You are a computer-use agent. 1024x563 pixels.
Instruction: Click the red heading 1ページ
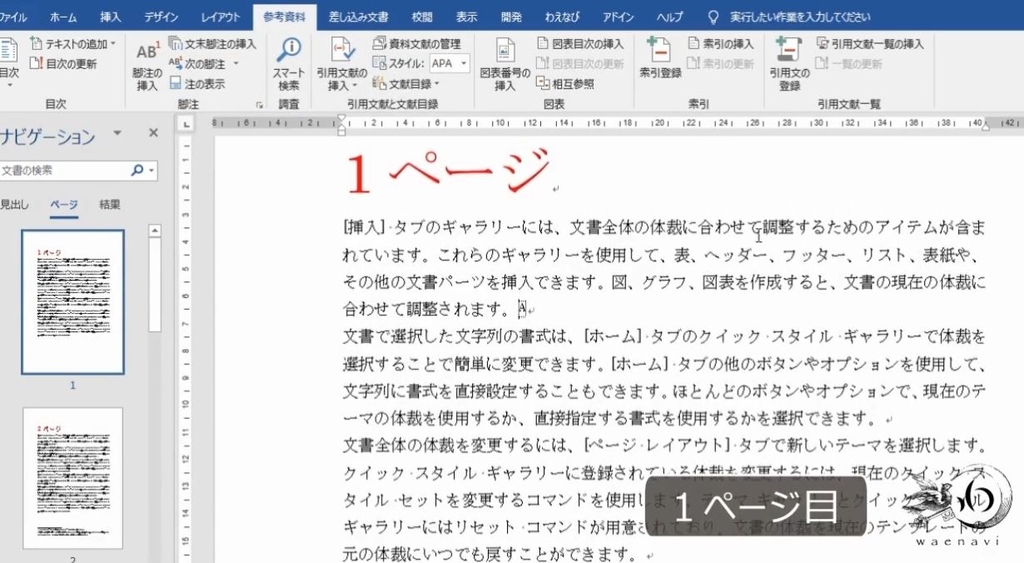click(x=447, y=171)
